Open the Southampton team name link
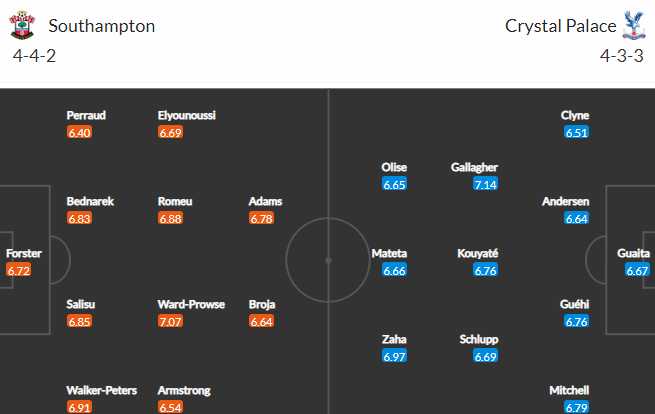Image resolution: width=655 pixels, height=414 pixels. click(x=102, y=26)
